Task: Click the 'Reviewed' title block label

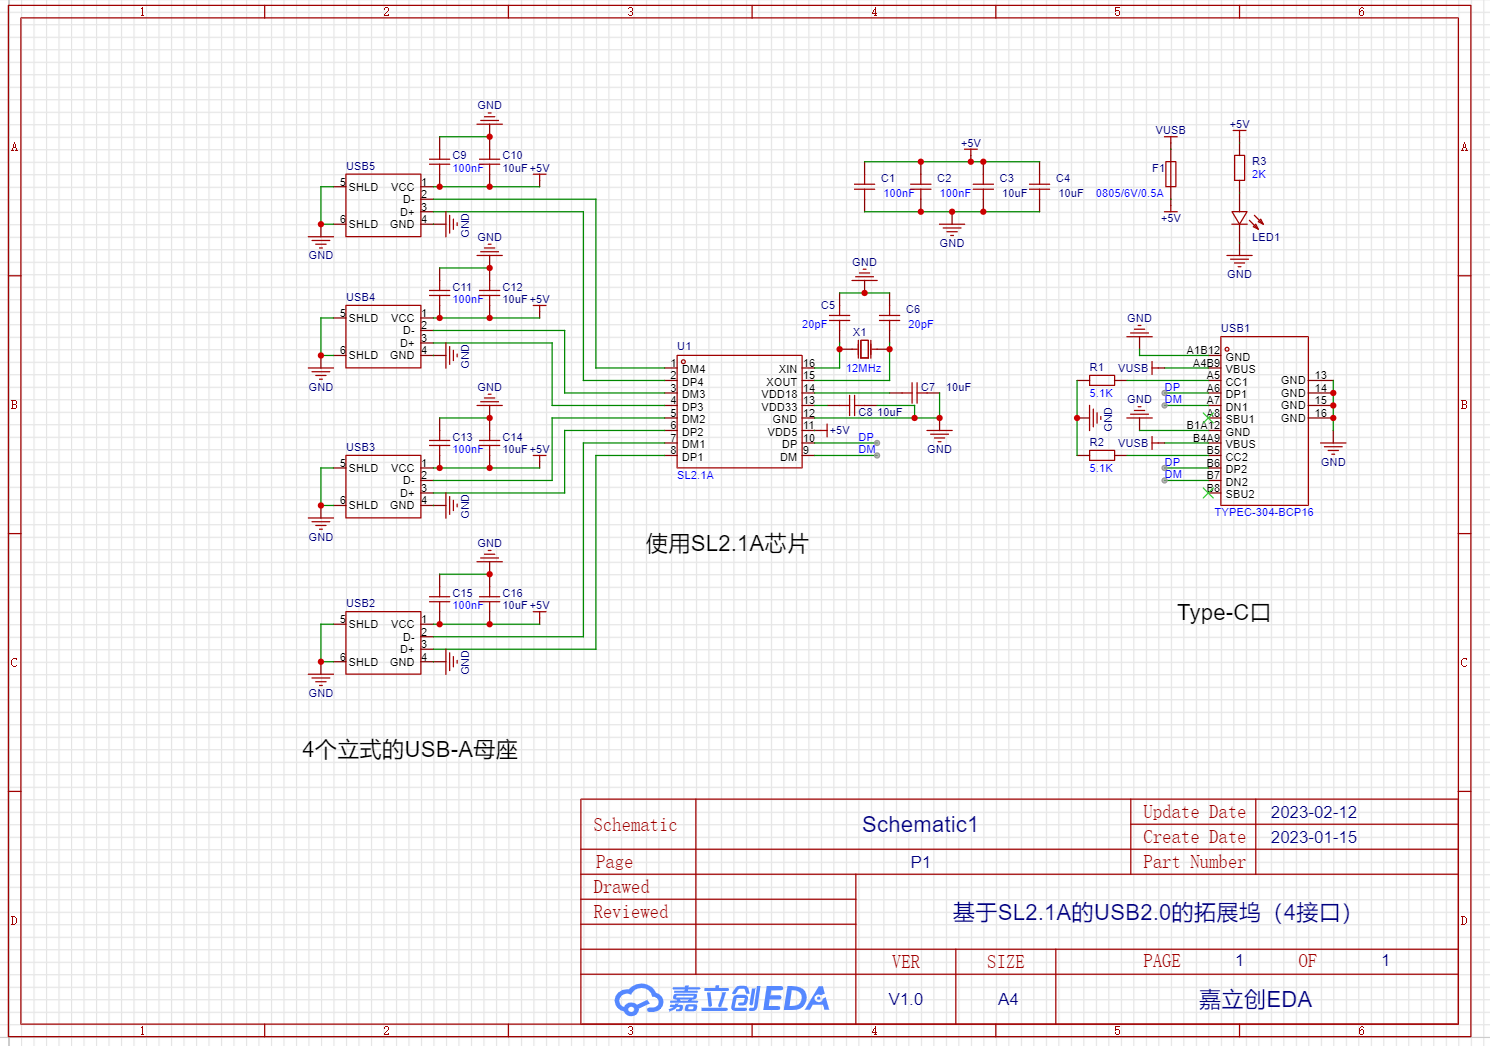Action: click(x=630, y=912)
